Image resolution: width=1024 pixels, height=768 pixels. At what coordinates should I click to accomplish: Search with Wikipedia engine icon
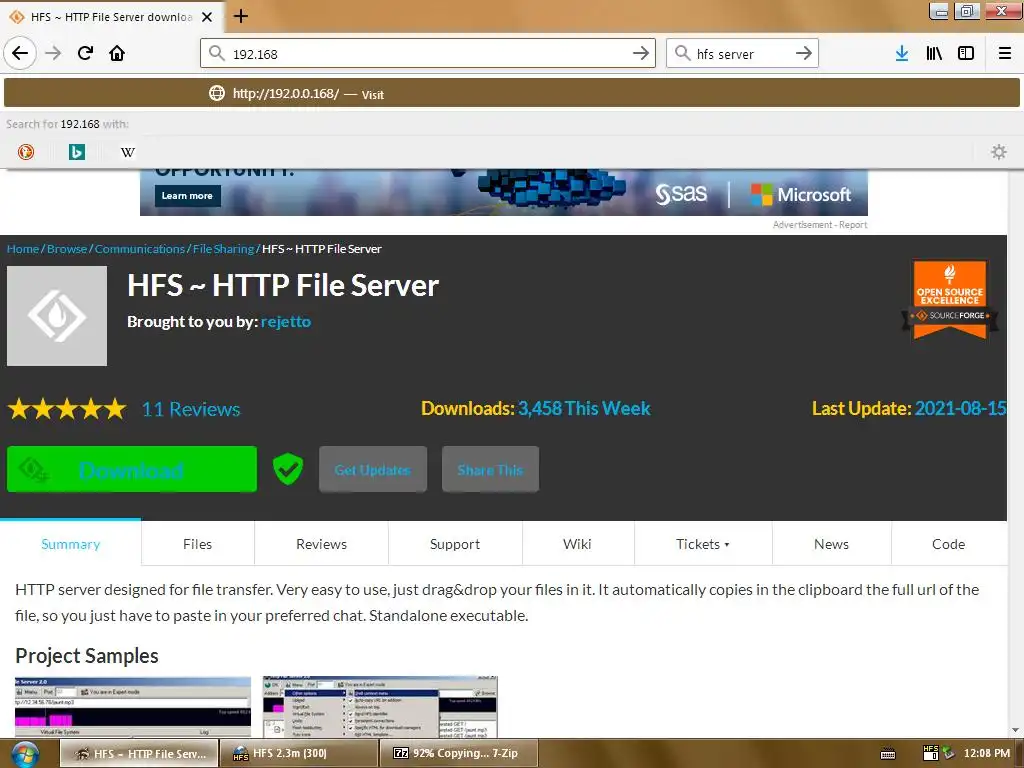[128, 152]
